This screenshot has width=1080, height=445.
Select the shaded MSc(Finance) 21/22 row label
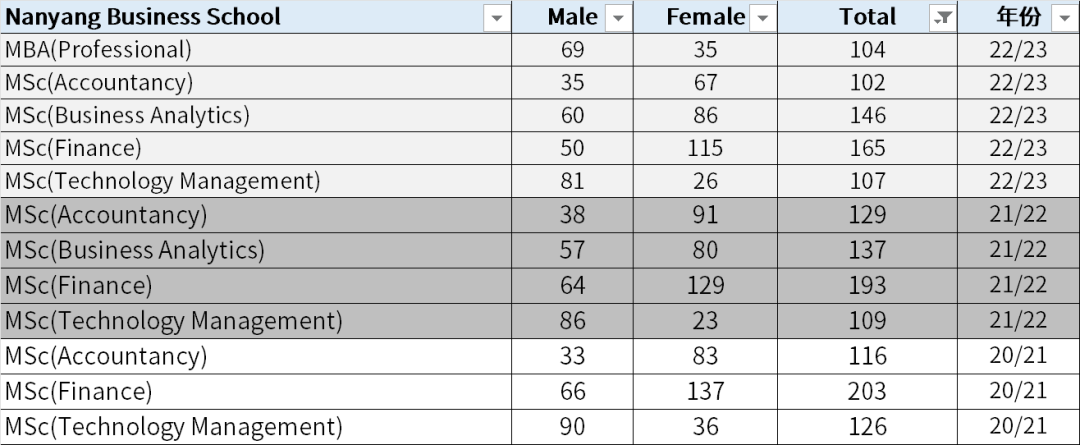coord(79,286)
